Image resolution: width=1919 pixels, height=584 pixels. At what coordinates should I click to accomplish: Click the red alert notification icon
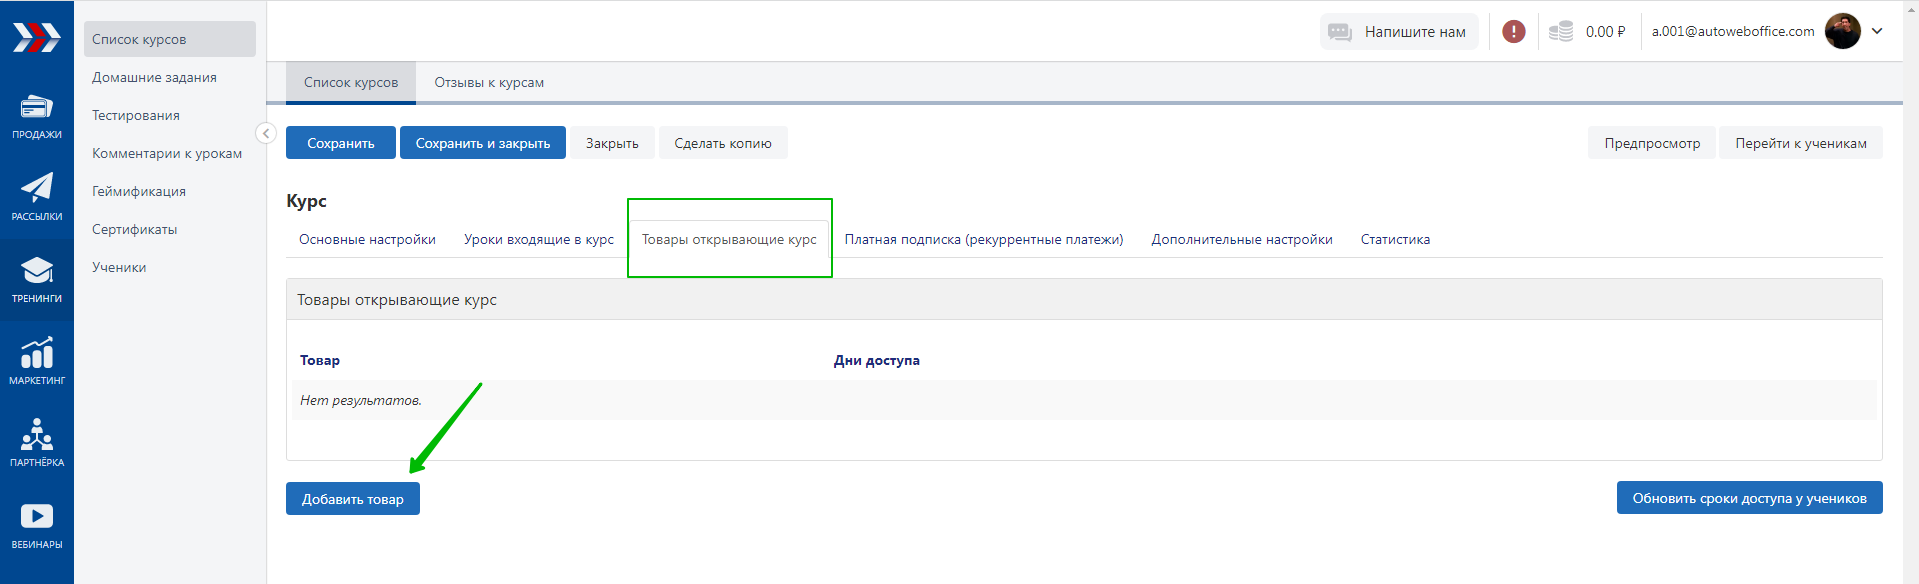[1514, 32]
